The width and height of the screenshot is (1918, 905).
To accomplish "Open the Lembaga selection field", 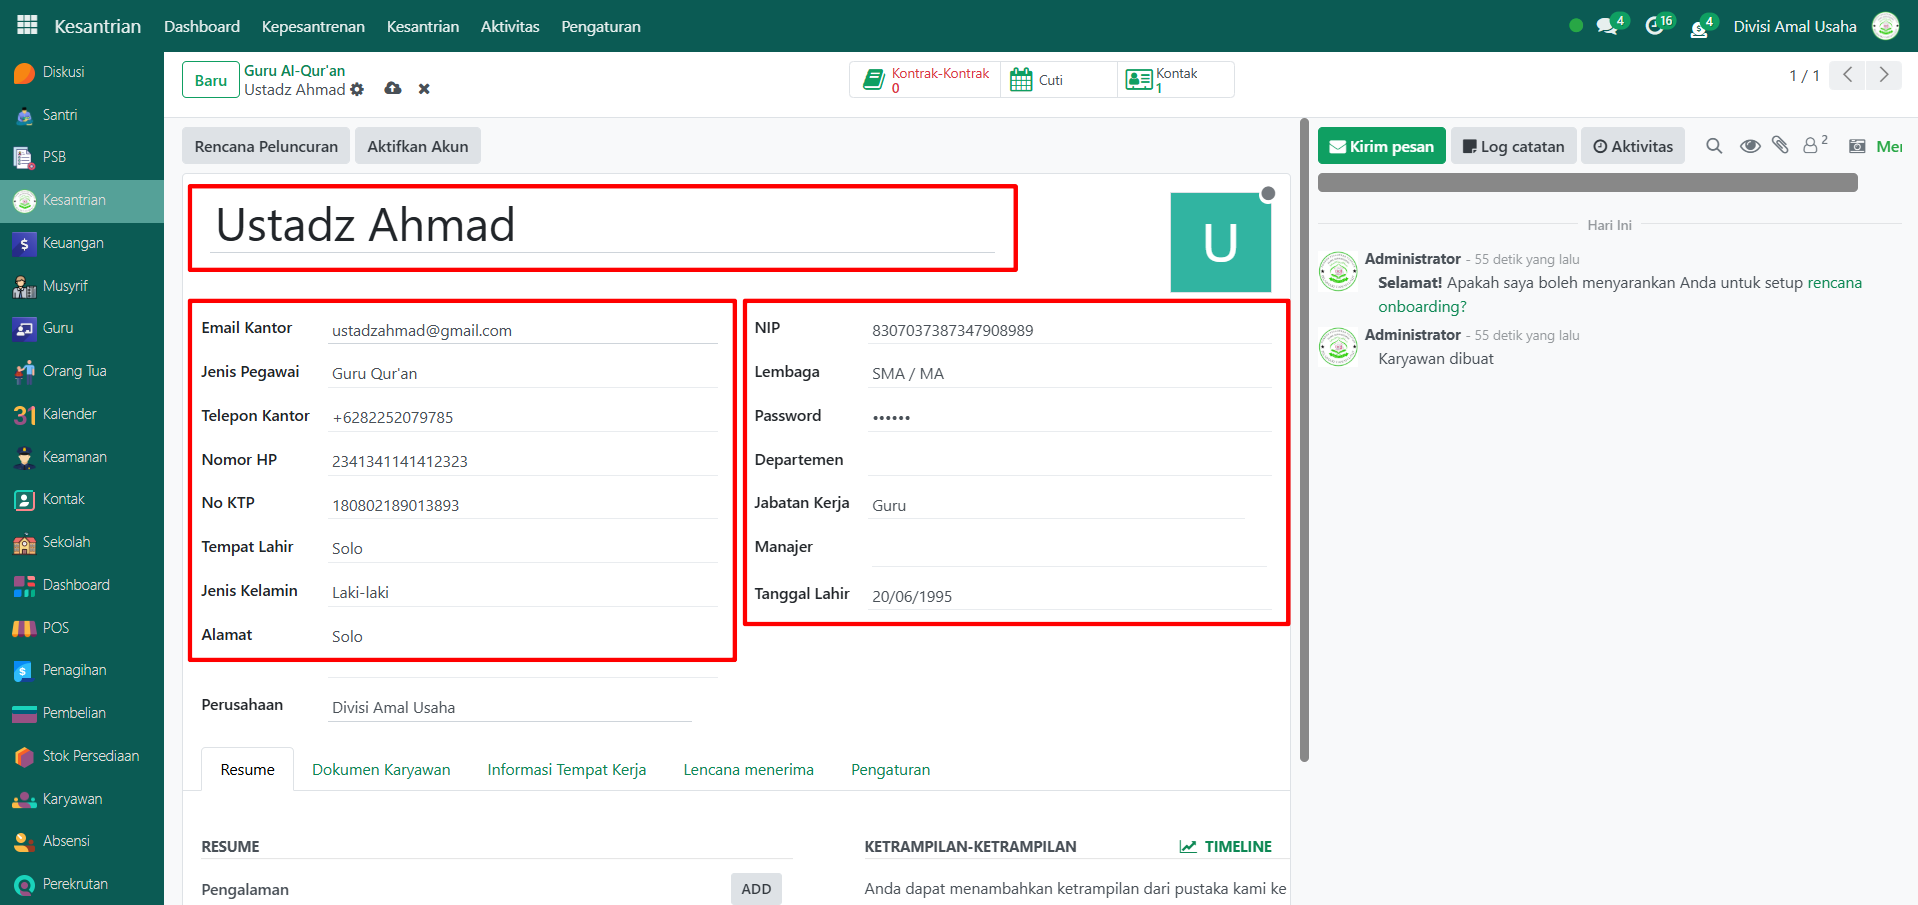I will click(1069, 373).
